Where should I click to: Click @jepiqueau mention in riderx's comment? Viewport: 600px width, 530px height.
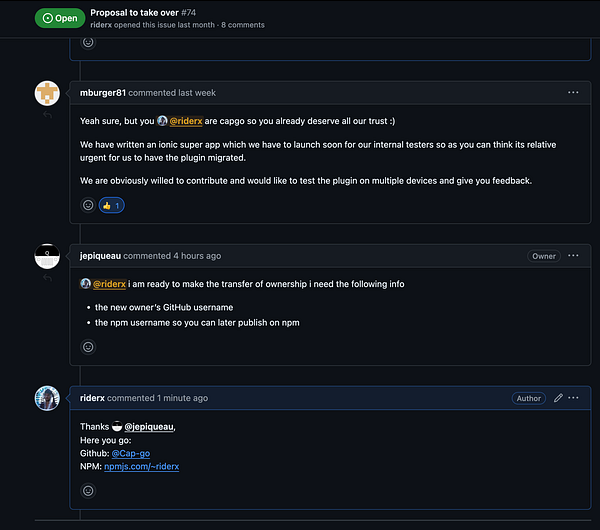149,427
